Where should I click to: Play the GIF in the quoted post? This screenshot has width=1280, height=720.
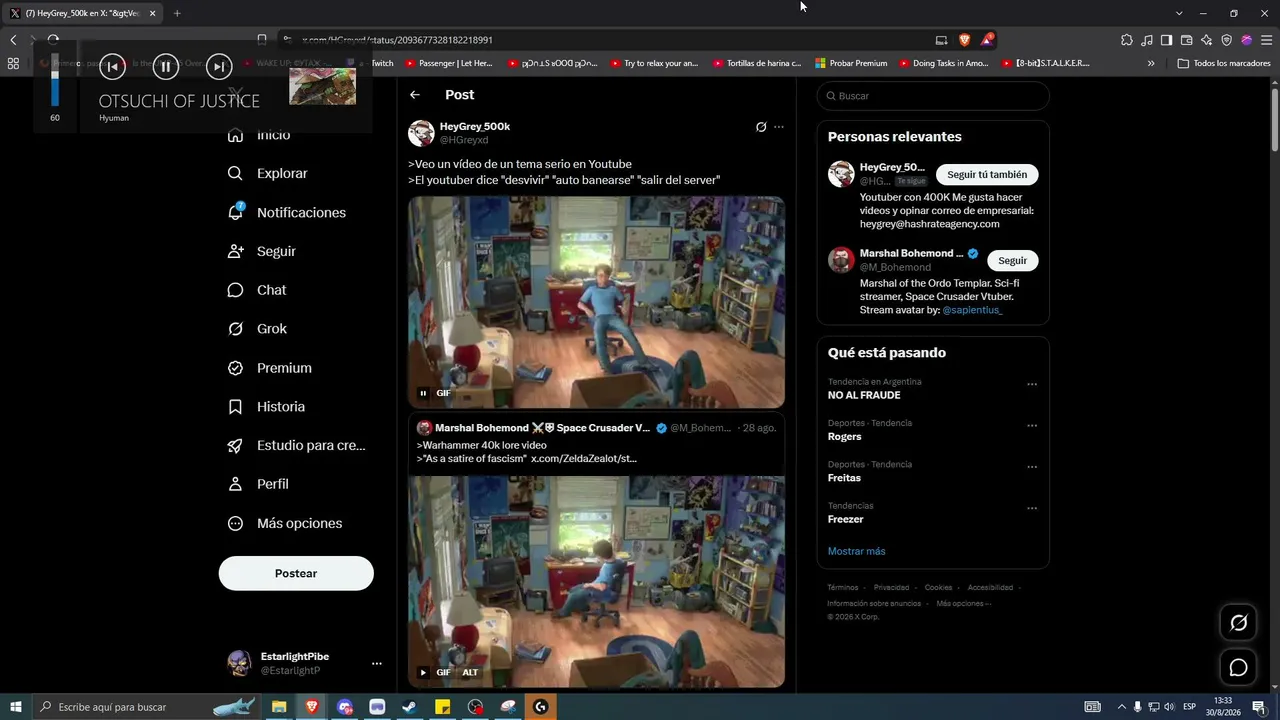point(423,672)
